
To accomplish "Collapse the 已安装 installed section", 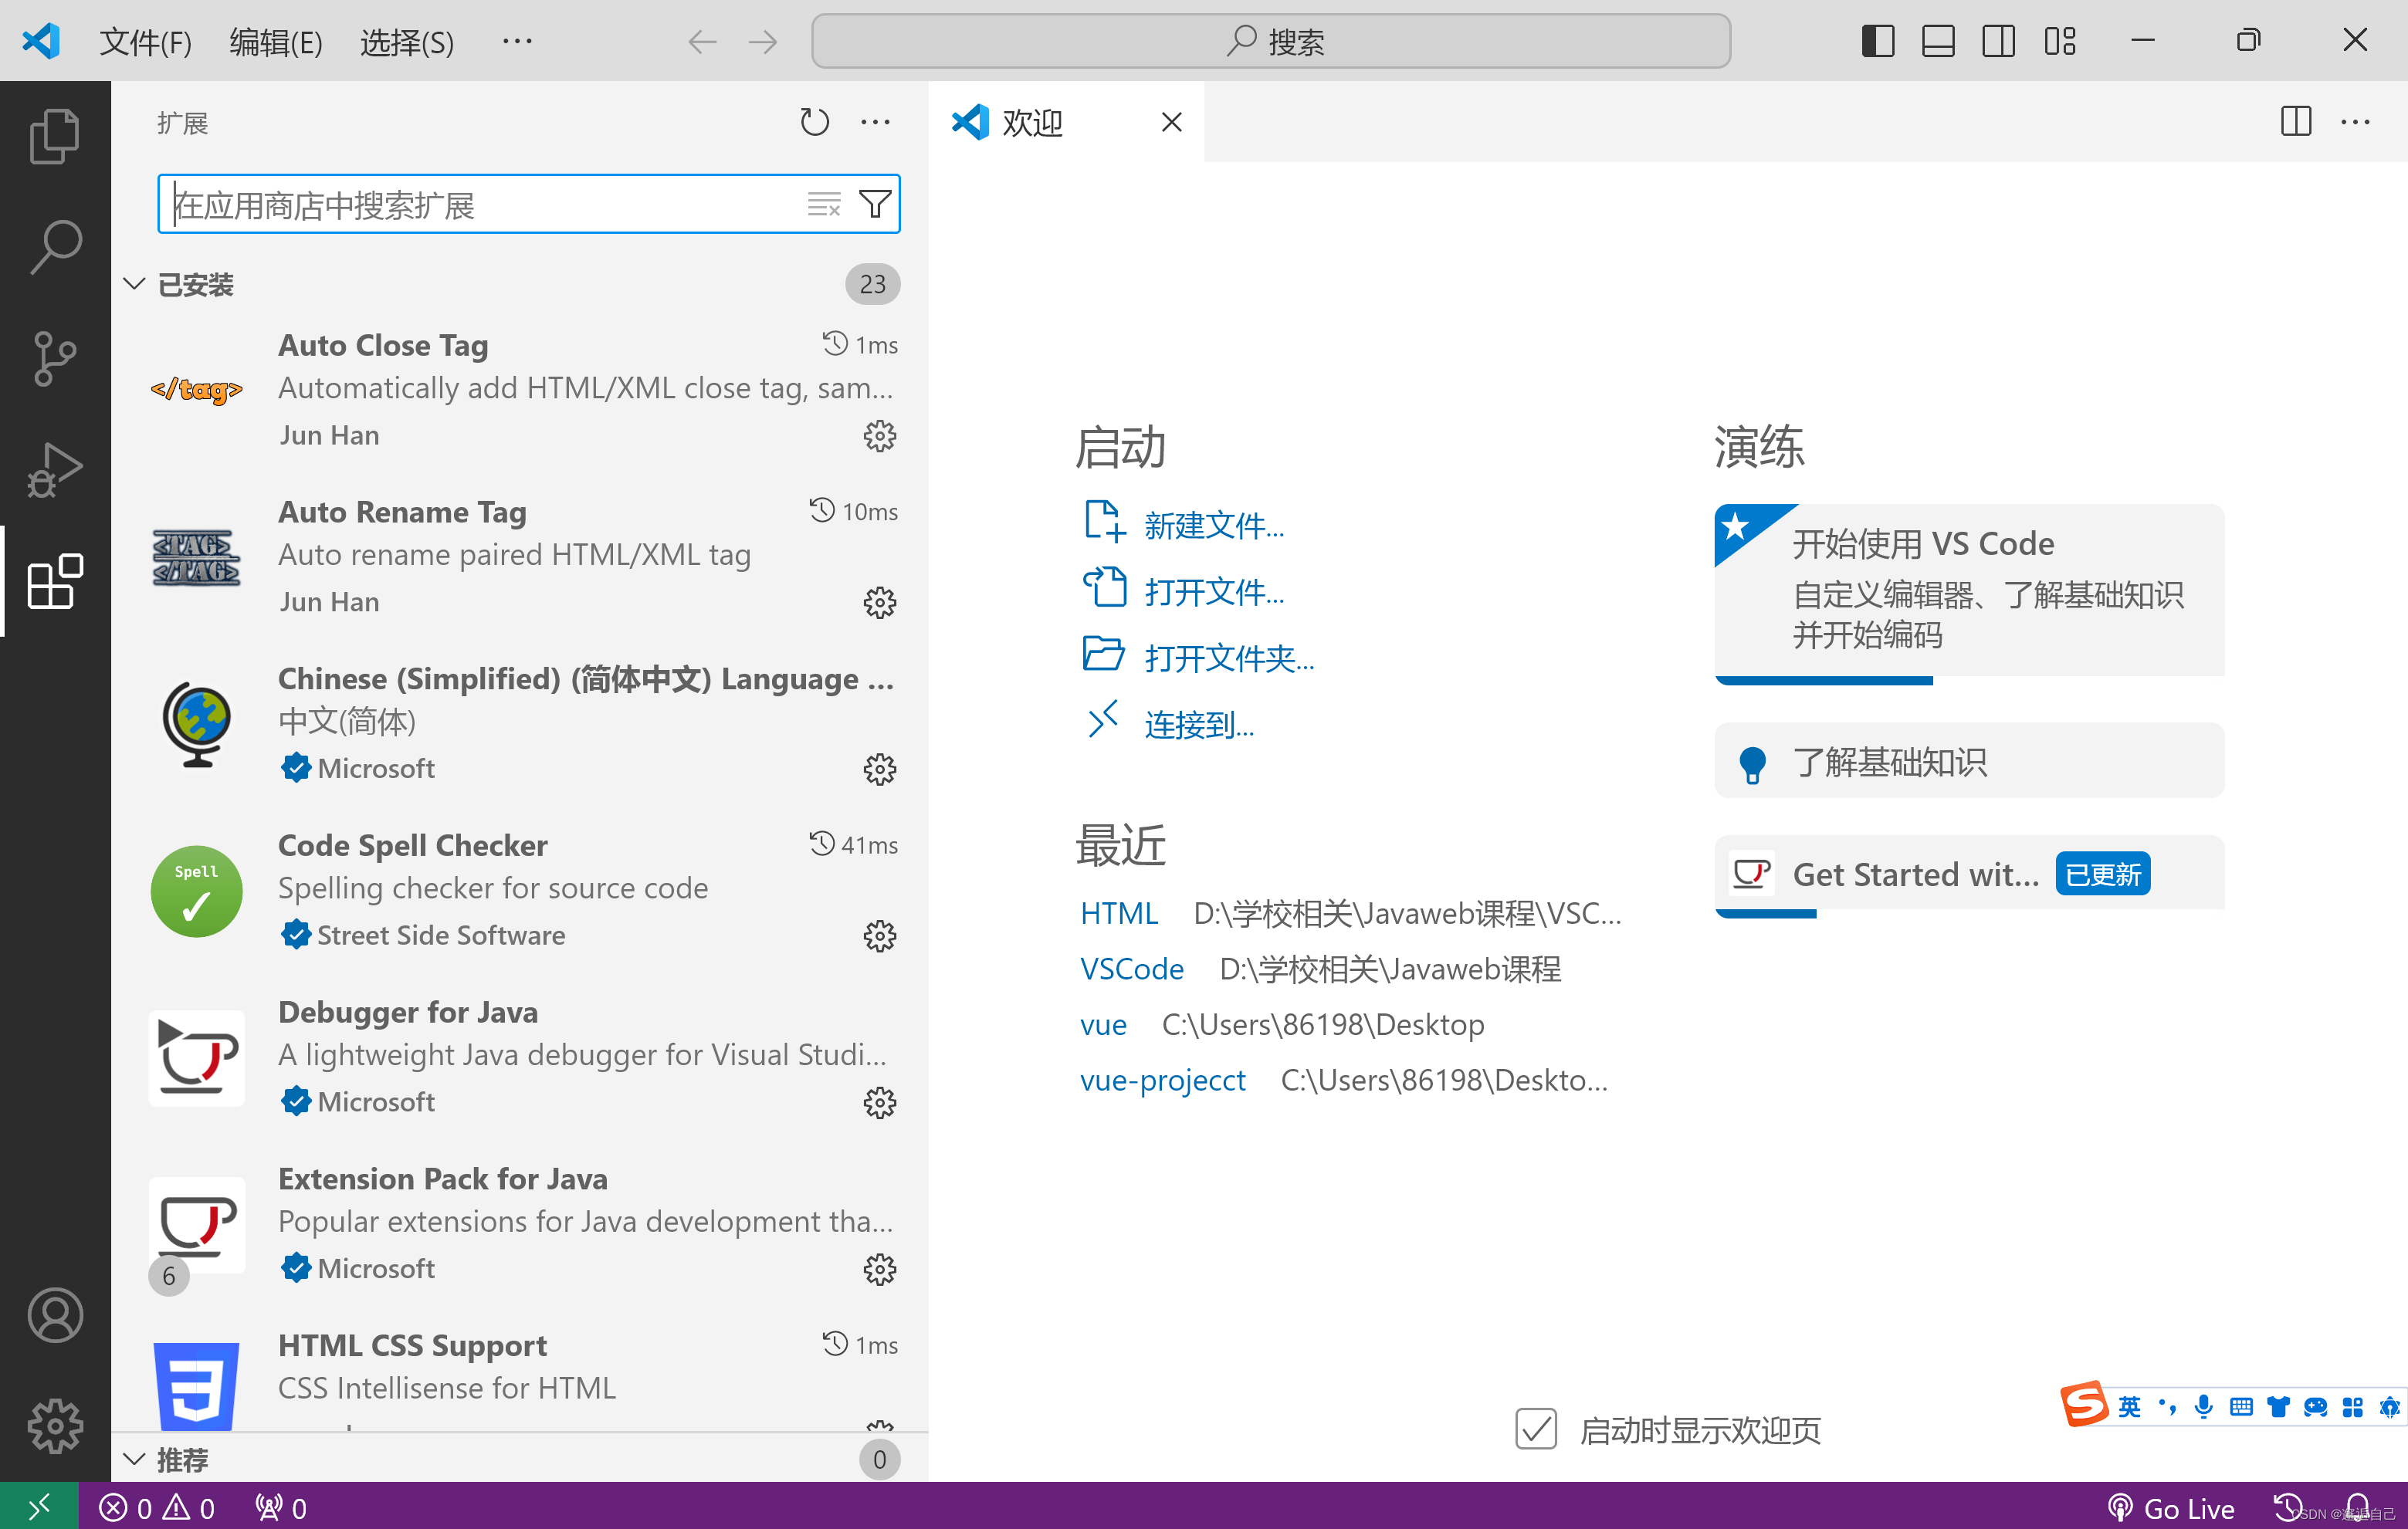I will (x=135, y=284).
